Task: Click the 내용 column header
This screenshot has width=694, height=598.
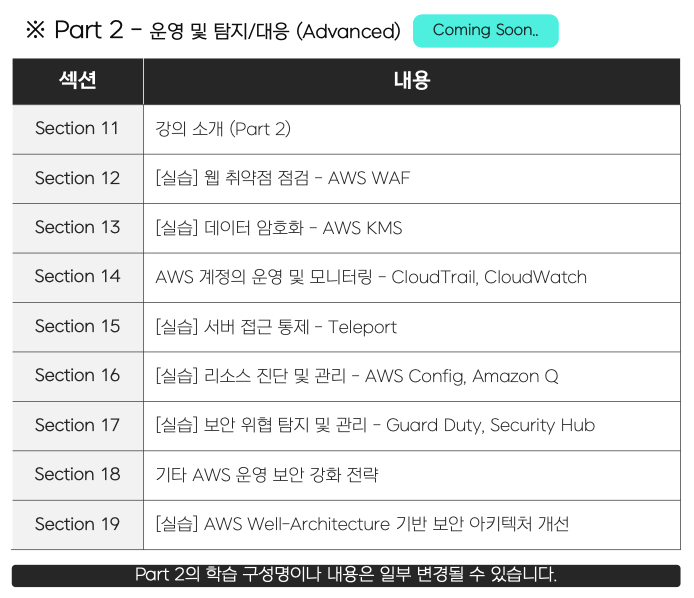Action: point(411,81)
